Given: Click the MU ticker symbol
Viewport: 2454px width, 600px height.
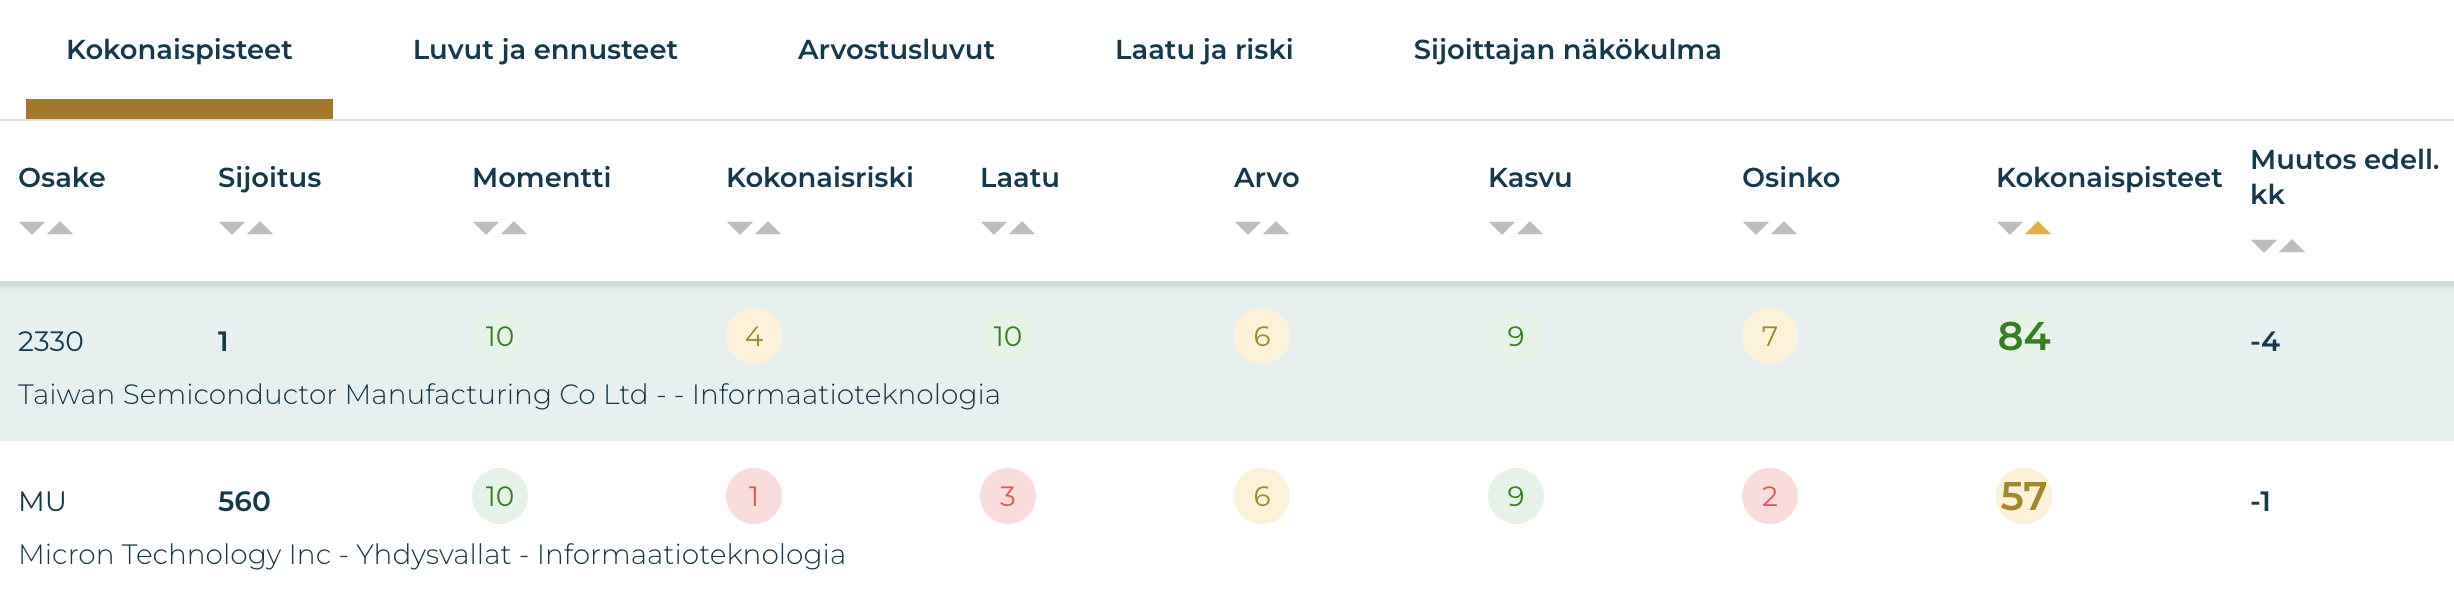Looking at the screenshot, I should point(42,502).
